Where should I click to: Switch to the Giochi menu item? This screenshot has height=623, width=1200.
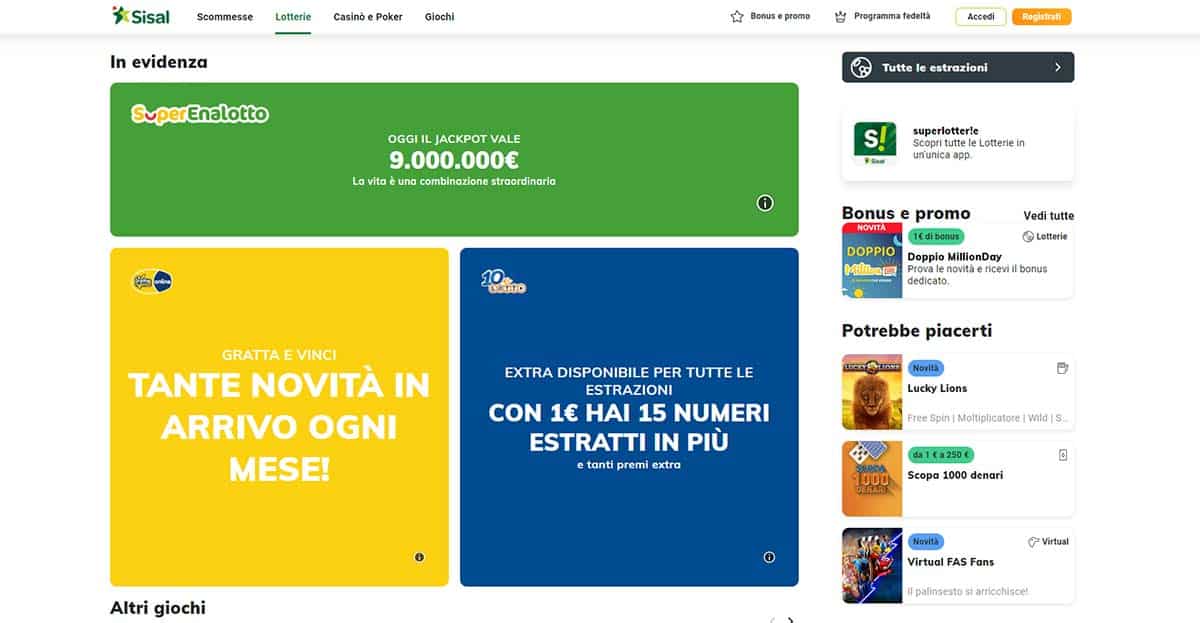[x=439, y=17]
